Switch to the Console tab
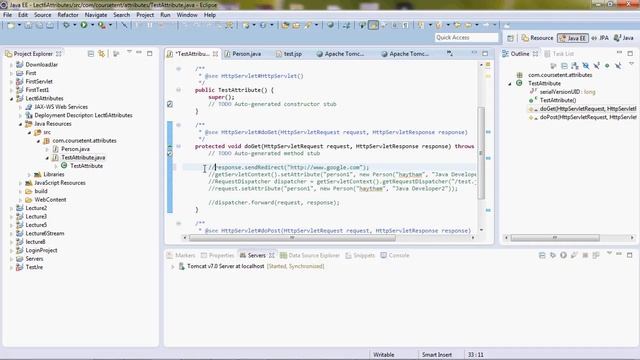Image resolution: width=640 pixels, height=360 pixels. click(395, 256)
